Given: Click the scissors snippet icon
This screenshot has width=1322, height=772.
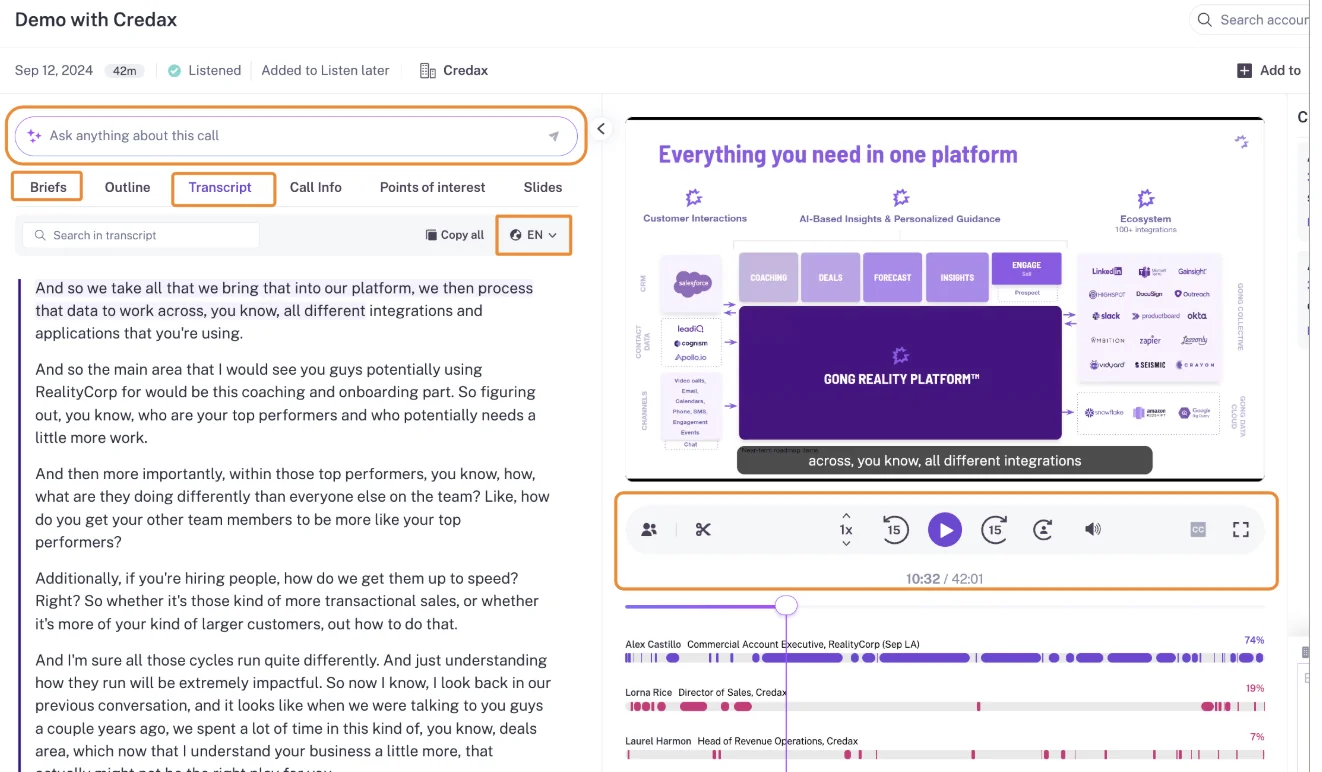Looking at the screenshot, I should click(x=703, y=530).
